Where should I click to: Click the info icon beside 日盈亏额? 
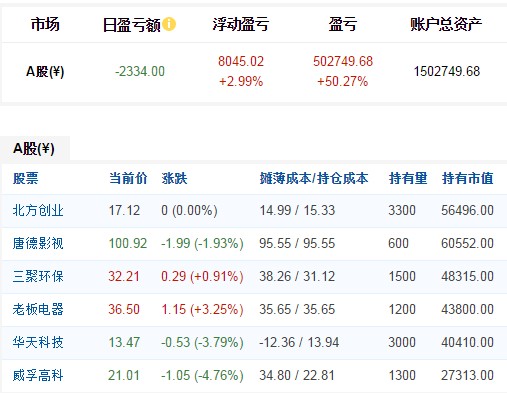point(169,24)
